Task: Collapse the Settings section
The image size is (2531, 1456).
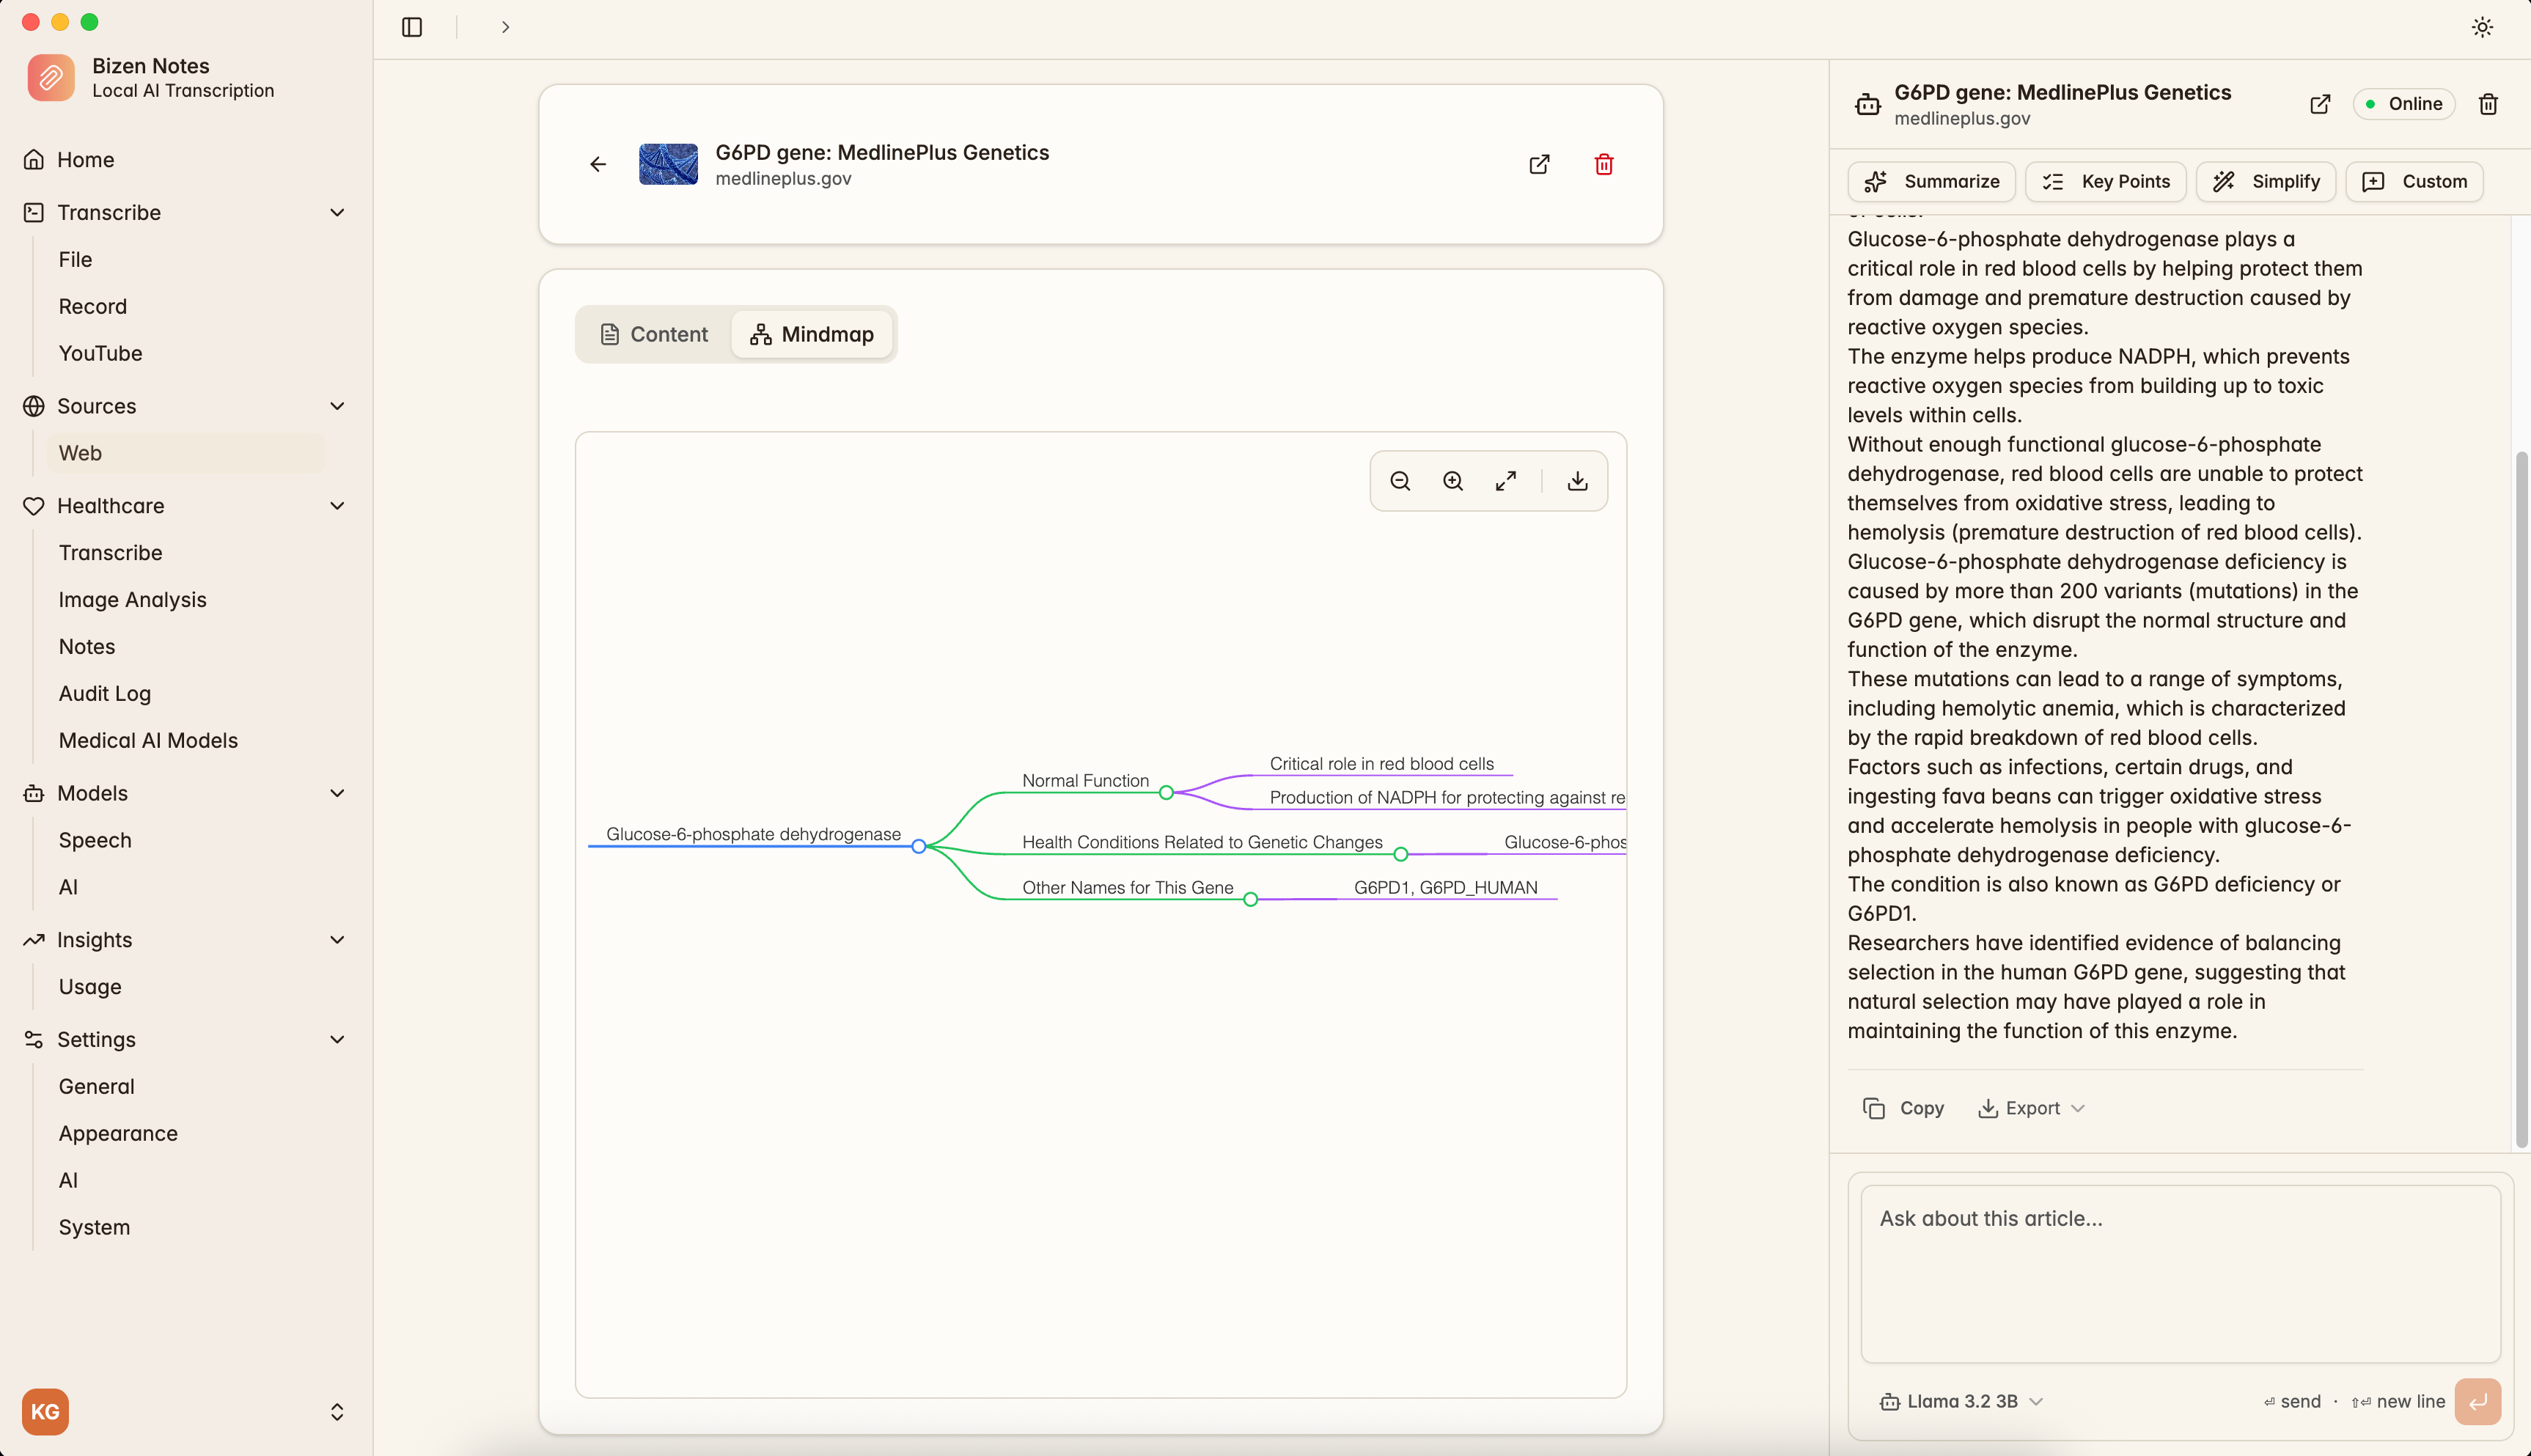Action: [338, 1040]
